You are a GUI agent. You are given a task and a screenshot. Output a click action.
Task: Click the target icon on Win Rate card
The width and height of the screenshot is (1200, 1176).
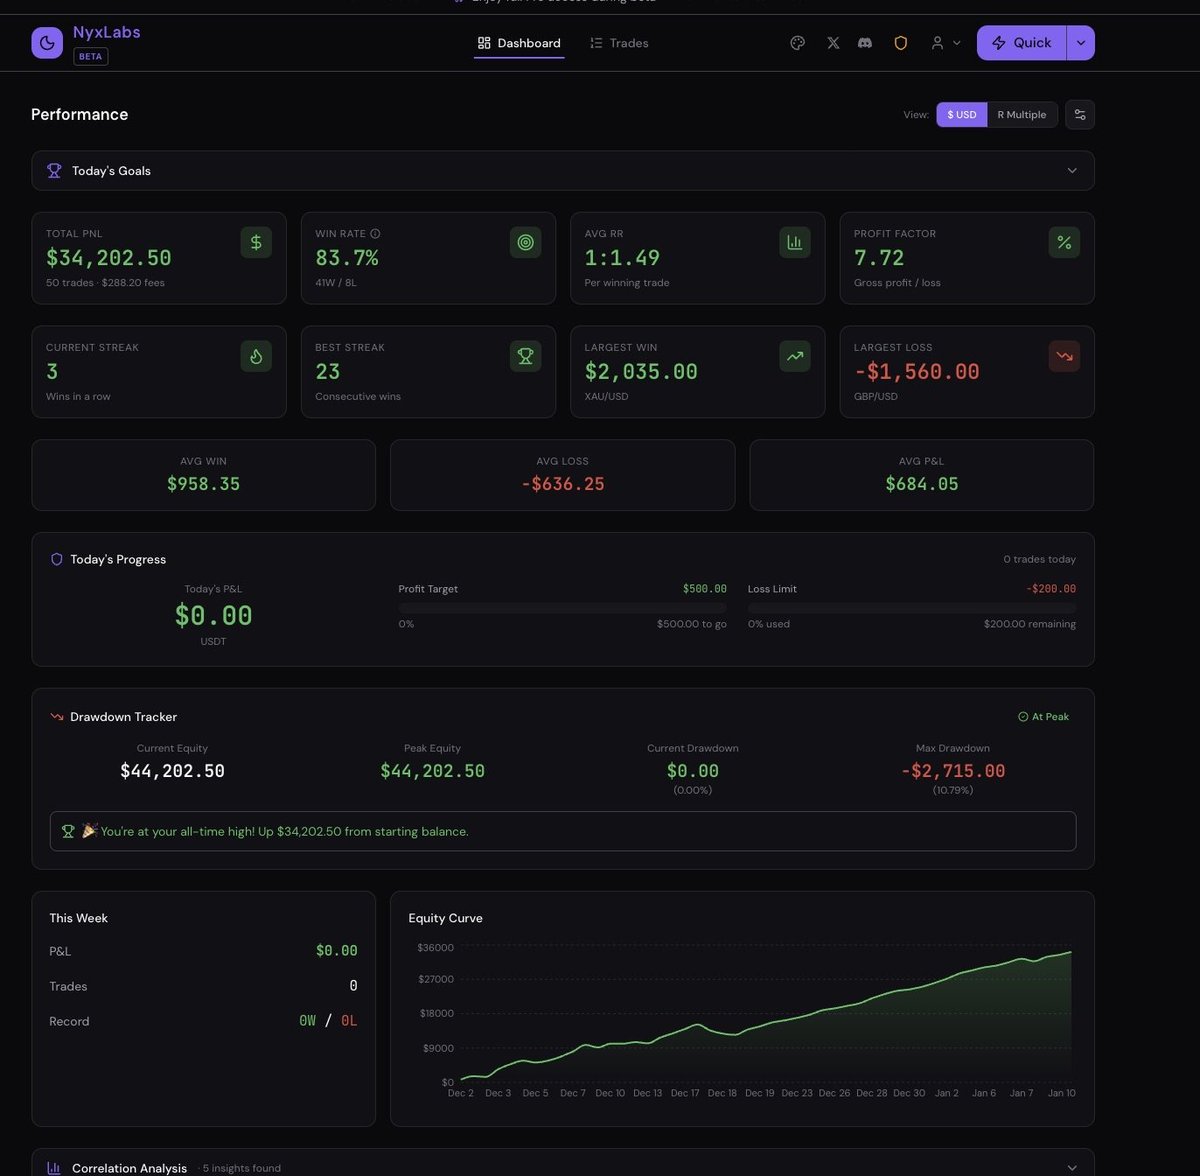pos(525,242)
